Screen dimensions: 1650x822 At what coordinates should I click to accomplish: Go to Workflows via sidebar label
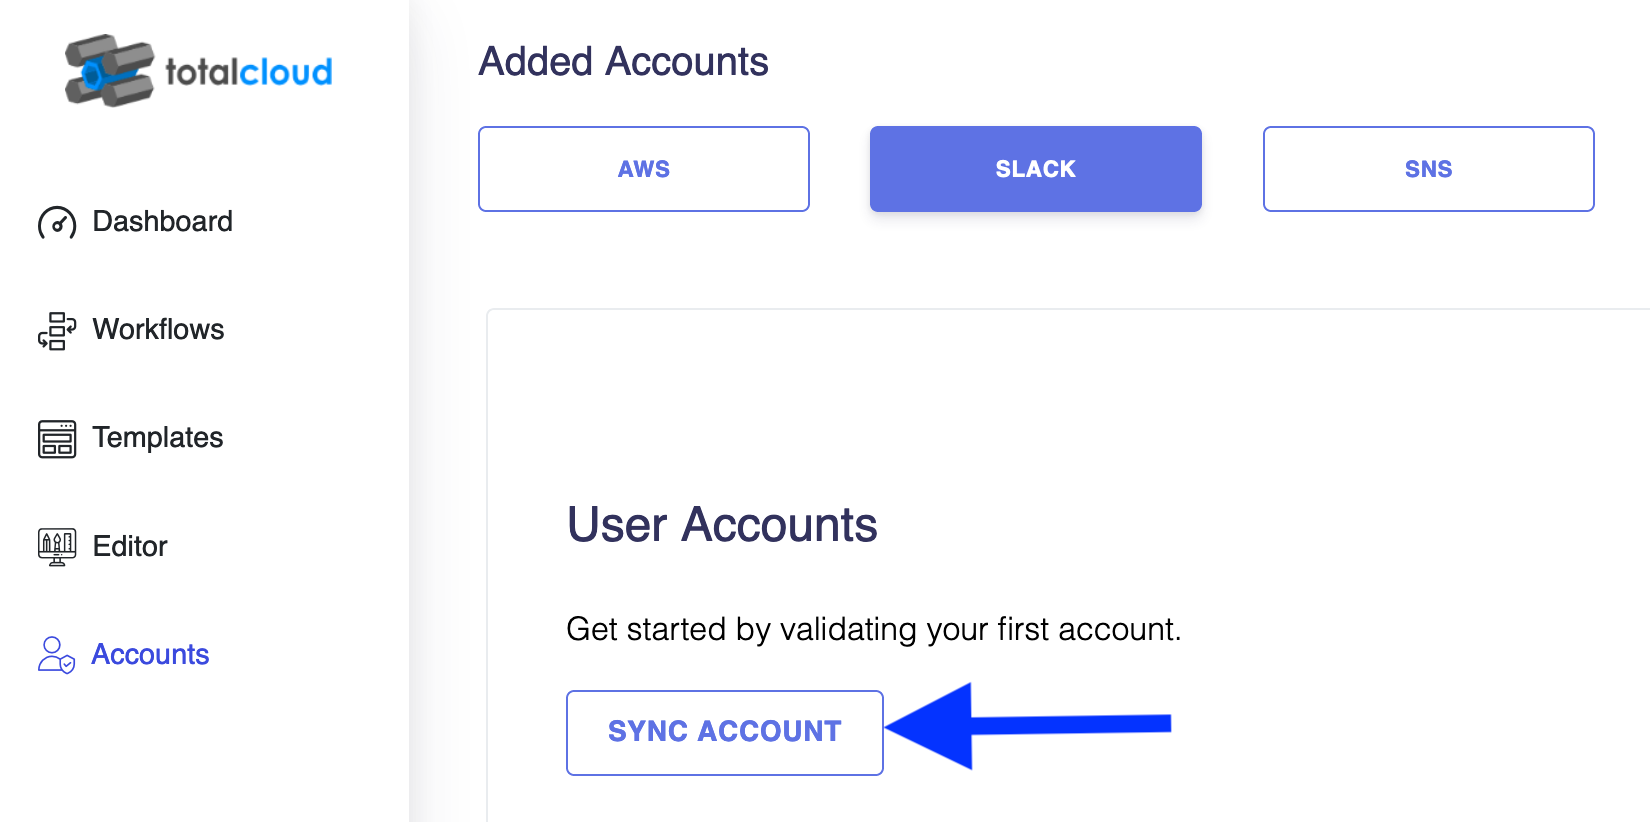[159, 329]
